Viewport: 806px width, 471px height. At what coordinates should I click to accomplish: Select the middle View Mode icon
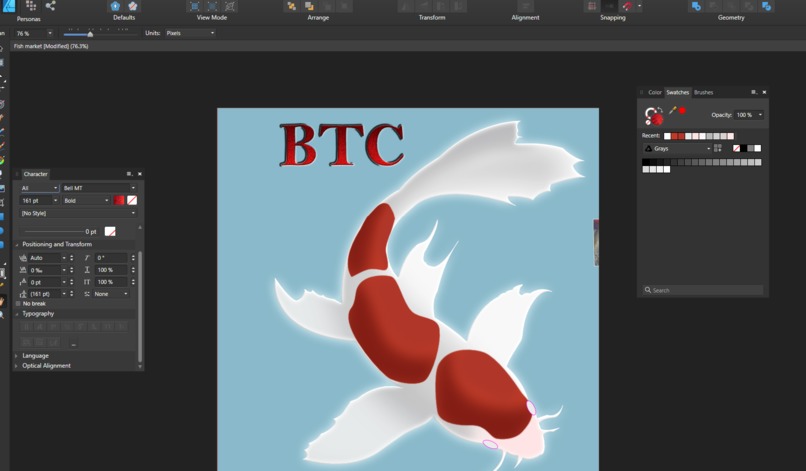point(212,6)
